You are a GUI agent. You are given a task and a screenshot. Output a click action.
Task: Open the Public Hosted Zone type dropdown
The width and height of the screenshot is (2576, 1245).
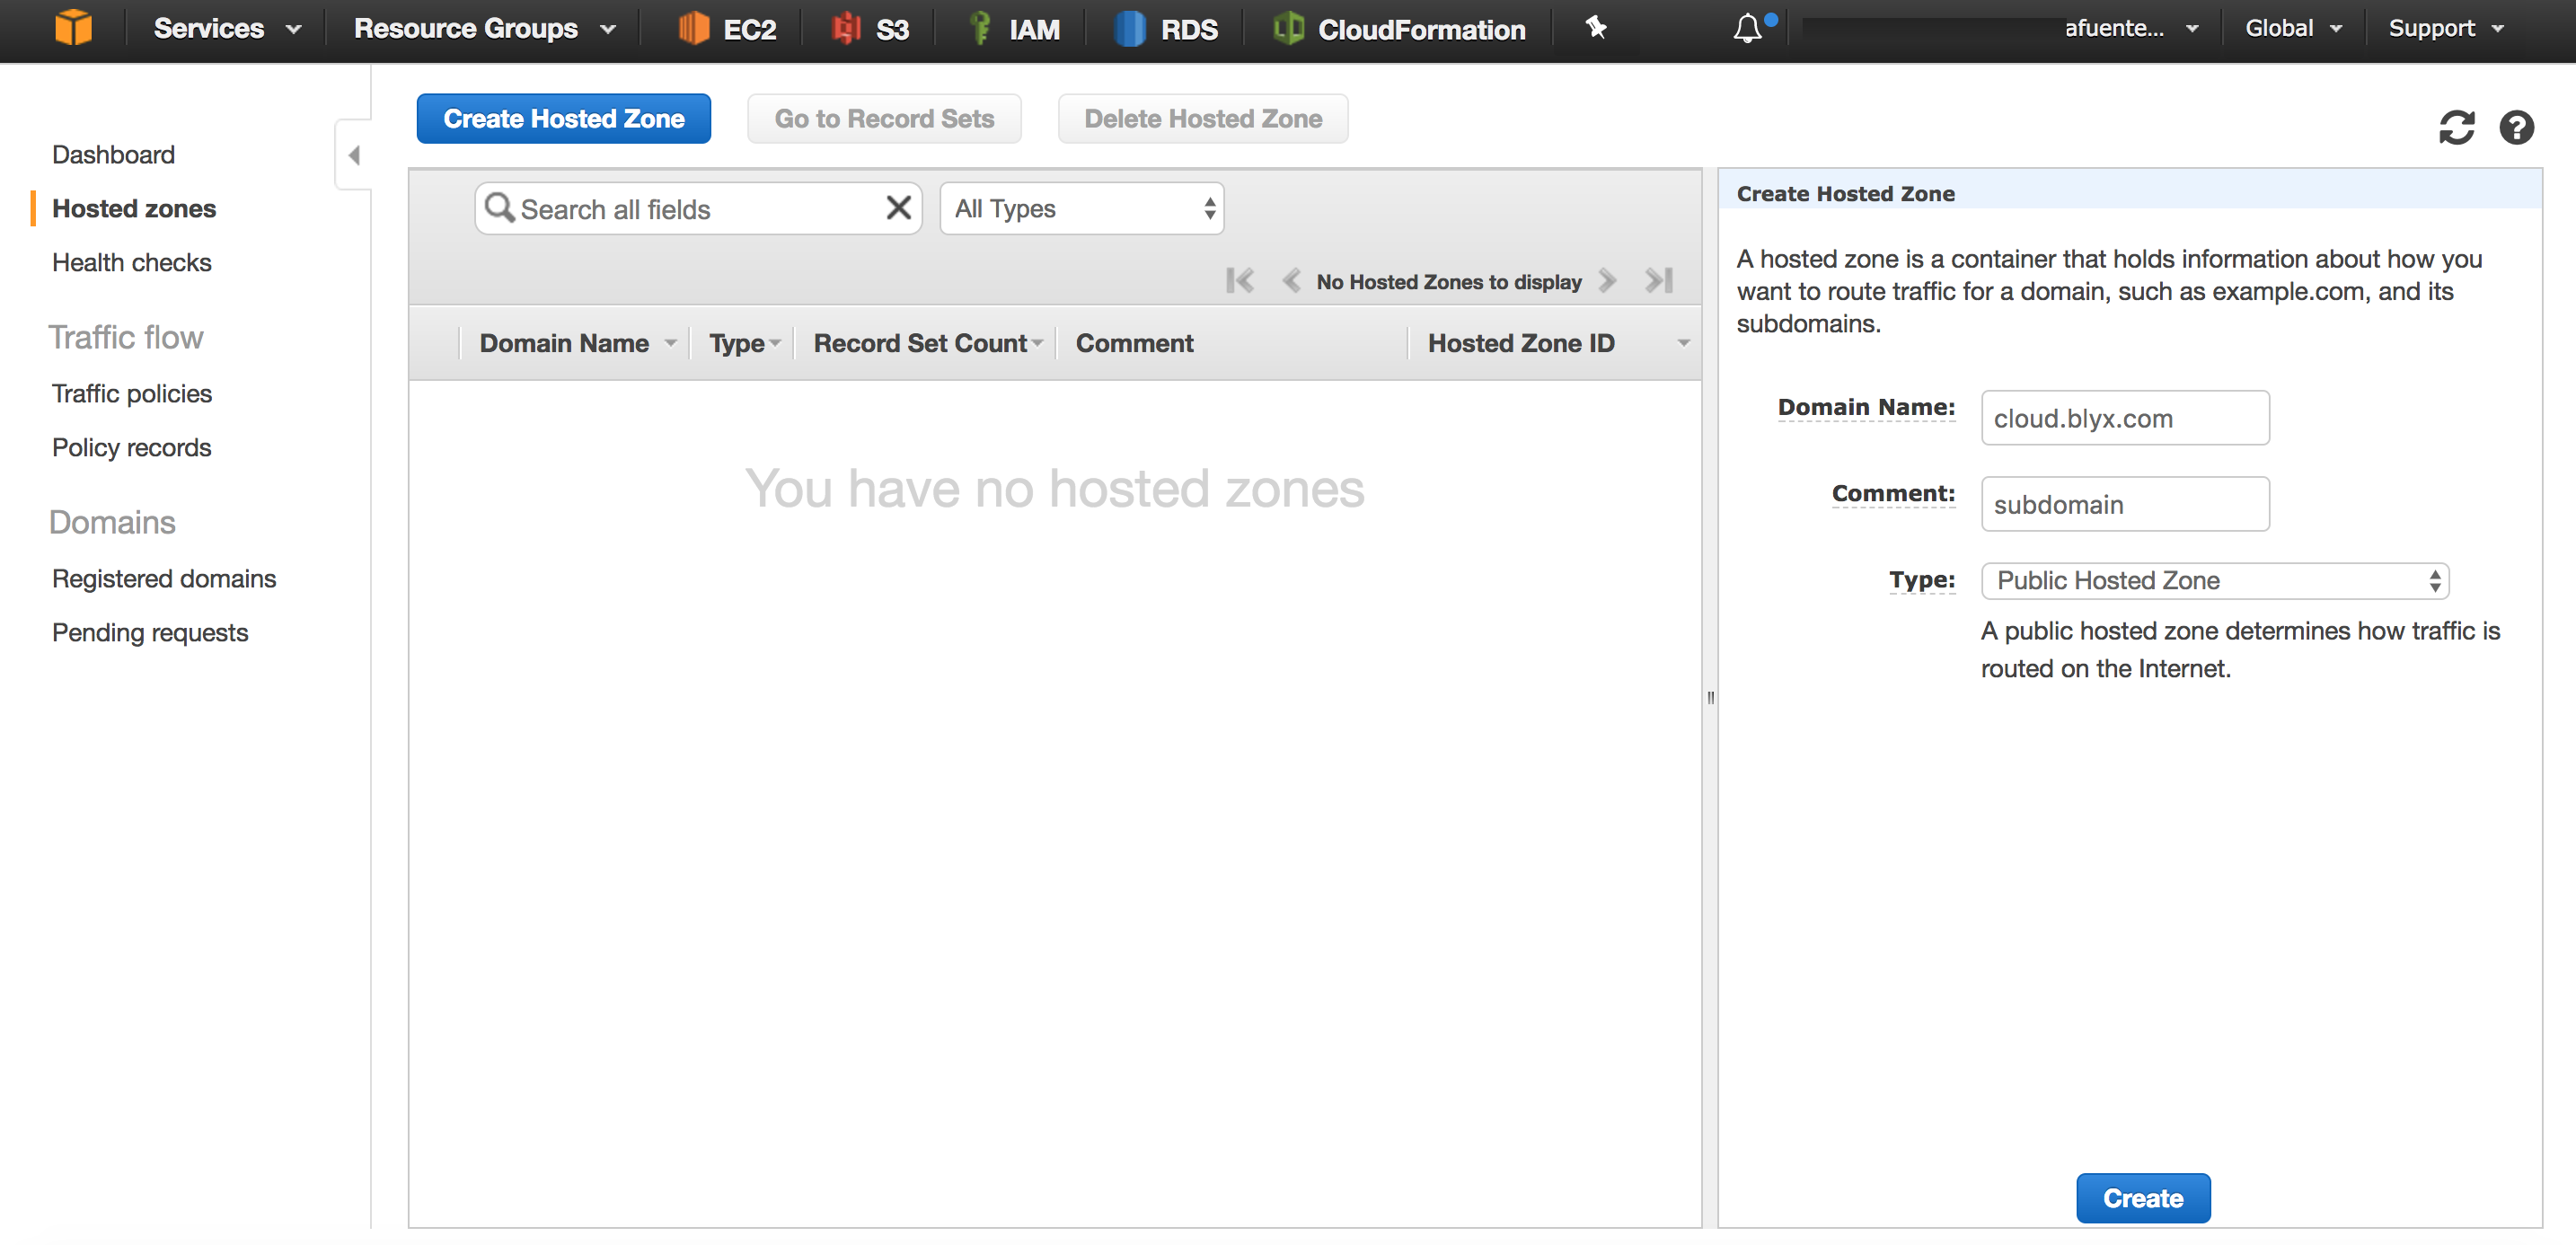click(x=2214, y=581)
